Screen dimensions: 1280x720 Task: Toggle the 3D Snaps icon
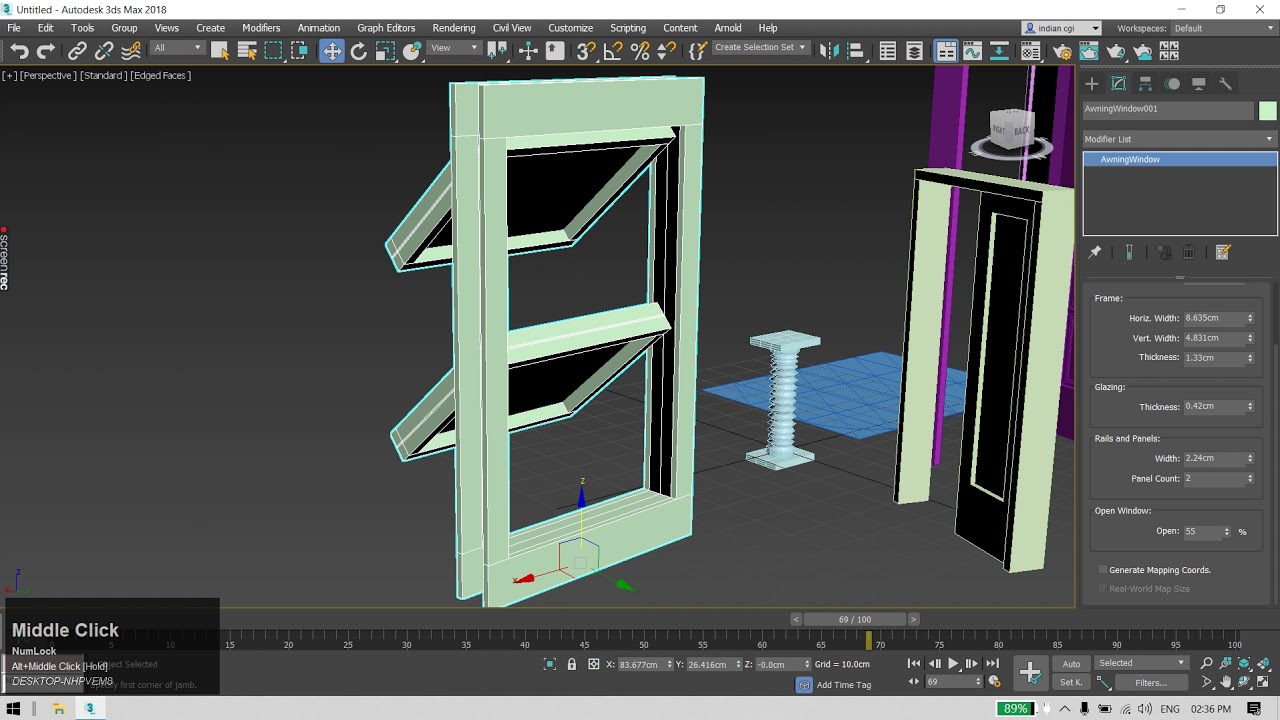tap(586, 51)
